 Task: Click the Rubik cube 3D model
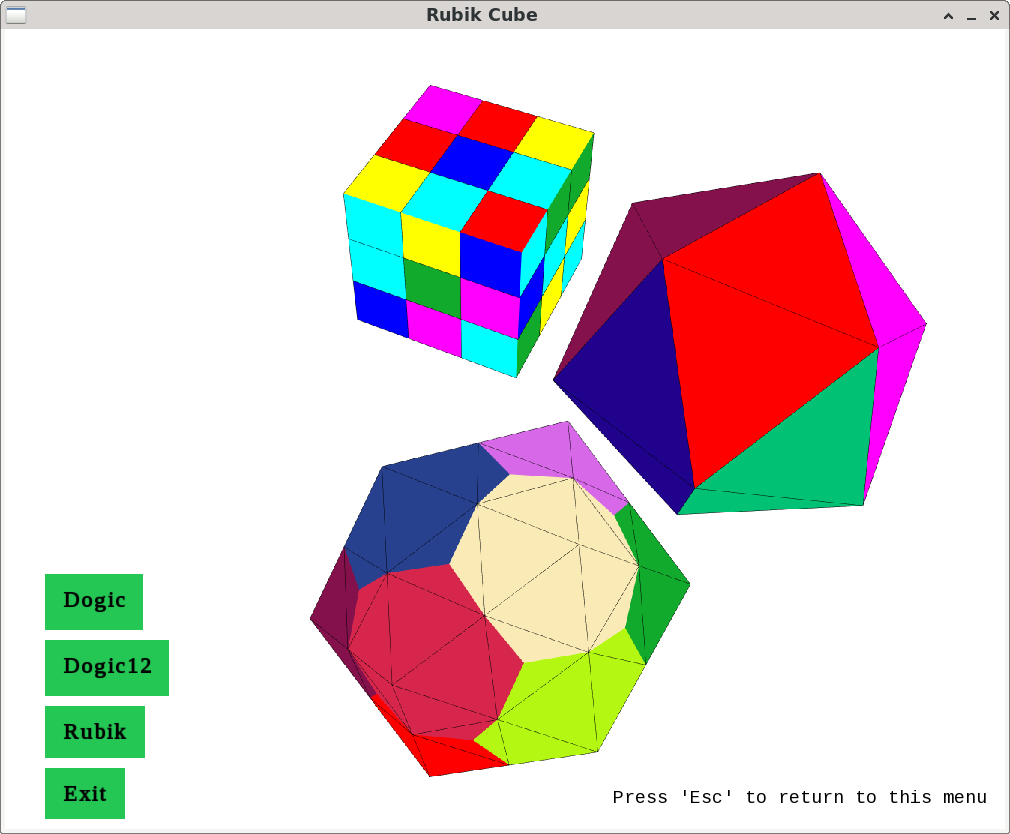[x=468, y=232]
